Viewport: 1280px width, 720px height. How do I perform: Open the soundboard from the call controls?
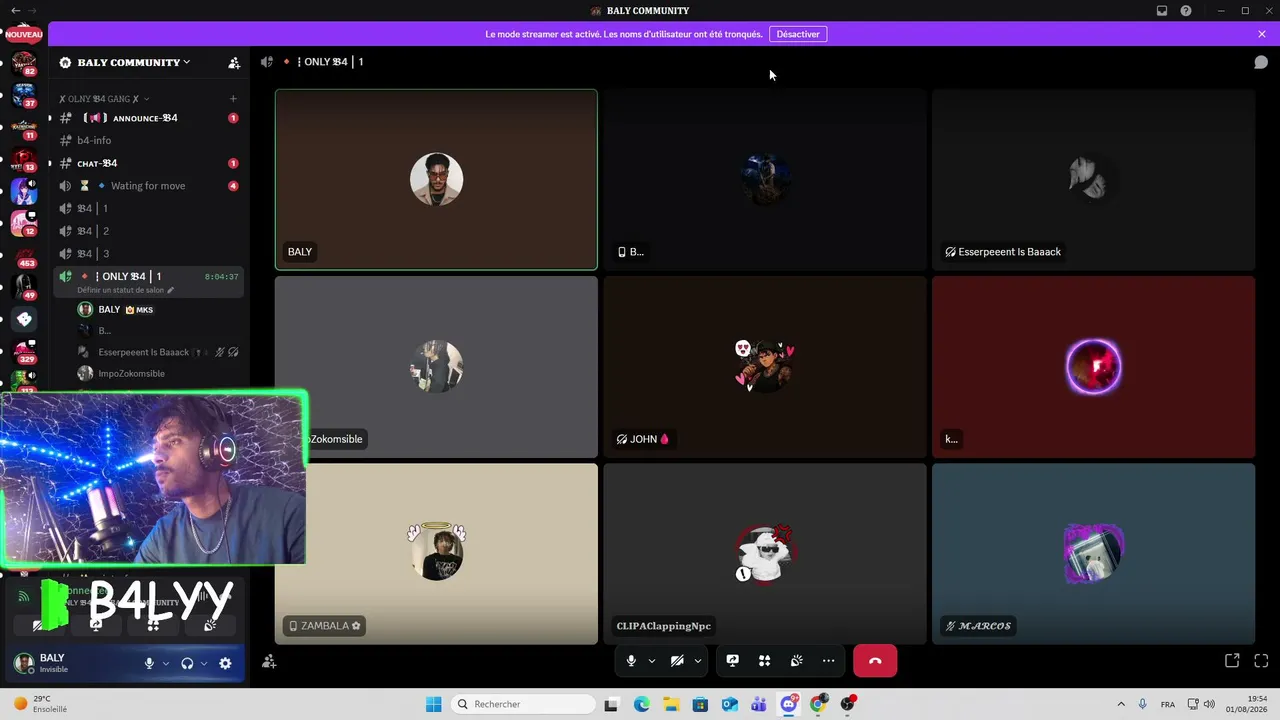click(x=797, y=661)
